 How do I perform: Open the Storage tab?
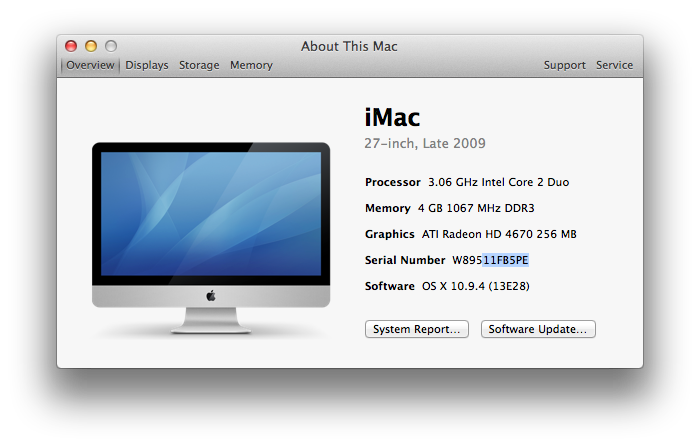[x=199, y=65]
